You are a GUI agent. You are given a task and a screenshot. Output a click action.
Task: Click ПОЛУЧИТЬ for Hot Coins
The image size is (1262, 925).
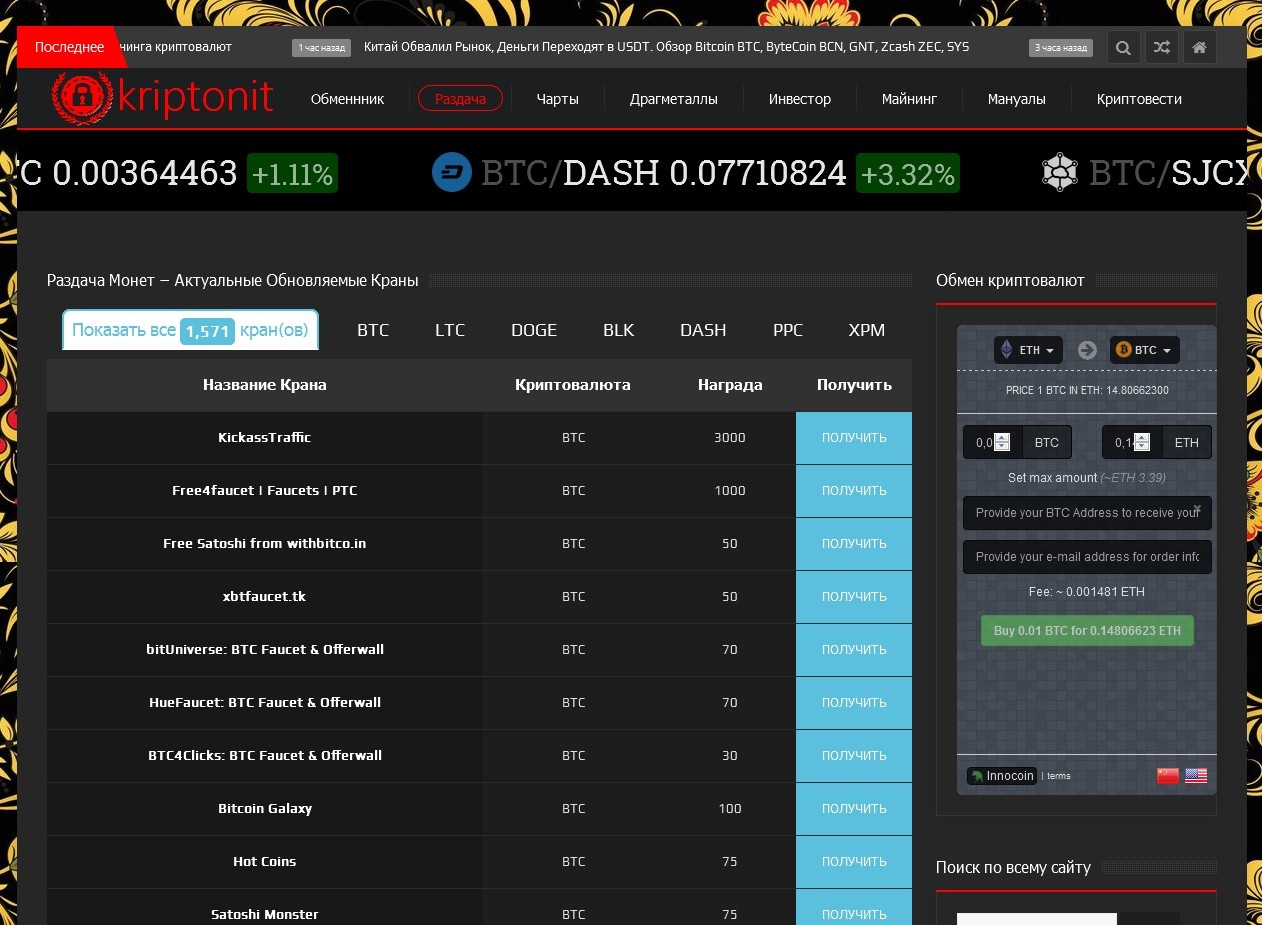pyautogui.click(x=854, y=862)
